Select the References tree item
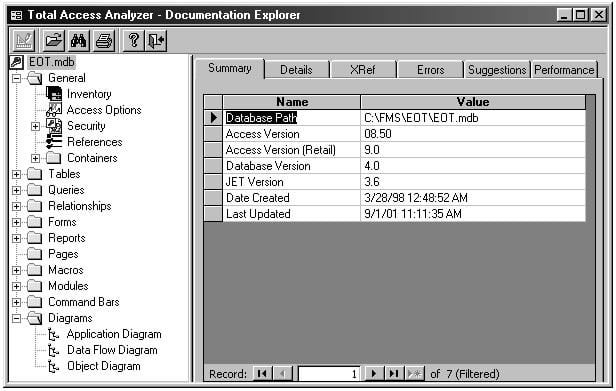The width and height of the screenshot is (616, 391). click(95, 142)
